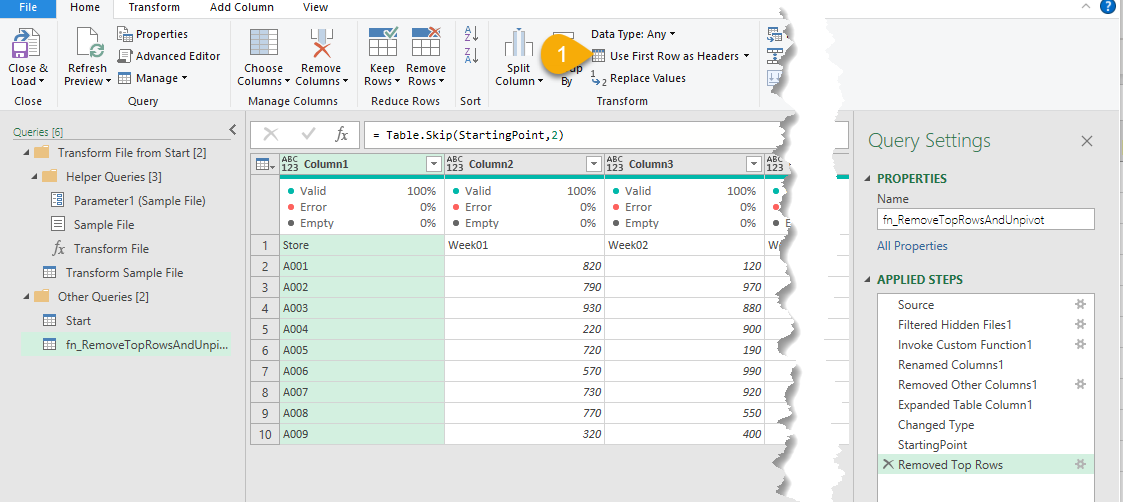Click the Keep Rows icon
The height and width of the screenshot is (502, 1123).
click(382, 45)
